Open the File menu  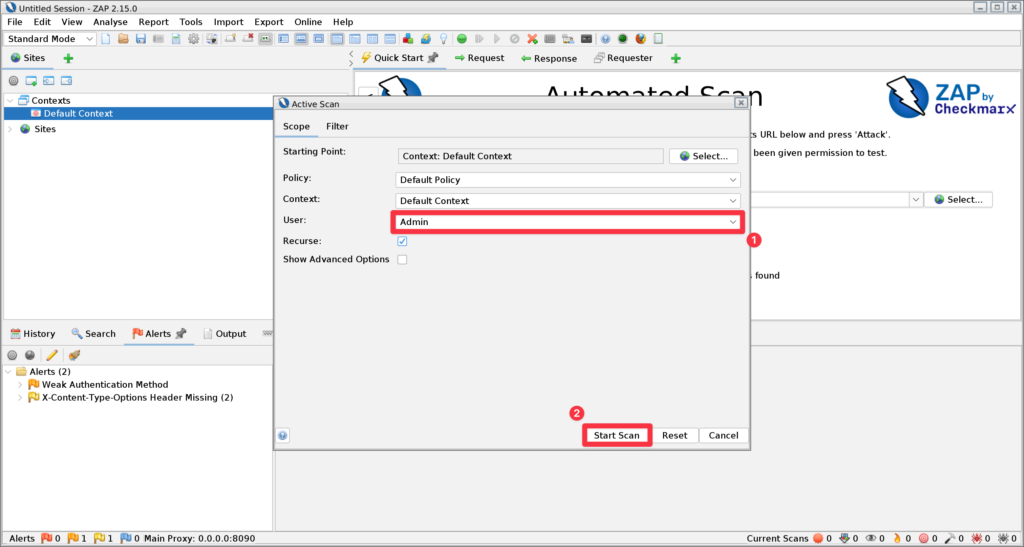point(14,22)
